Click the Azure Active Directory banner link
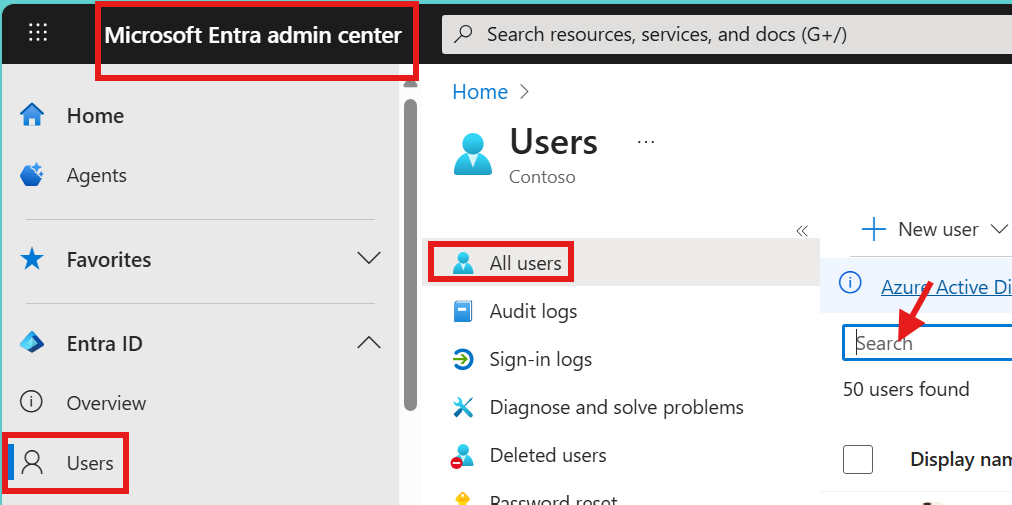This screenshot has height=505, width=1012. click(x=946, y=287)
